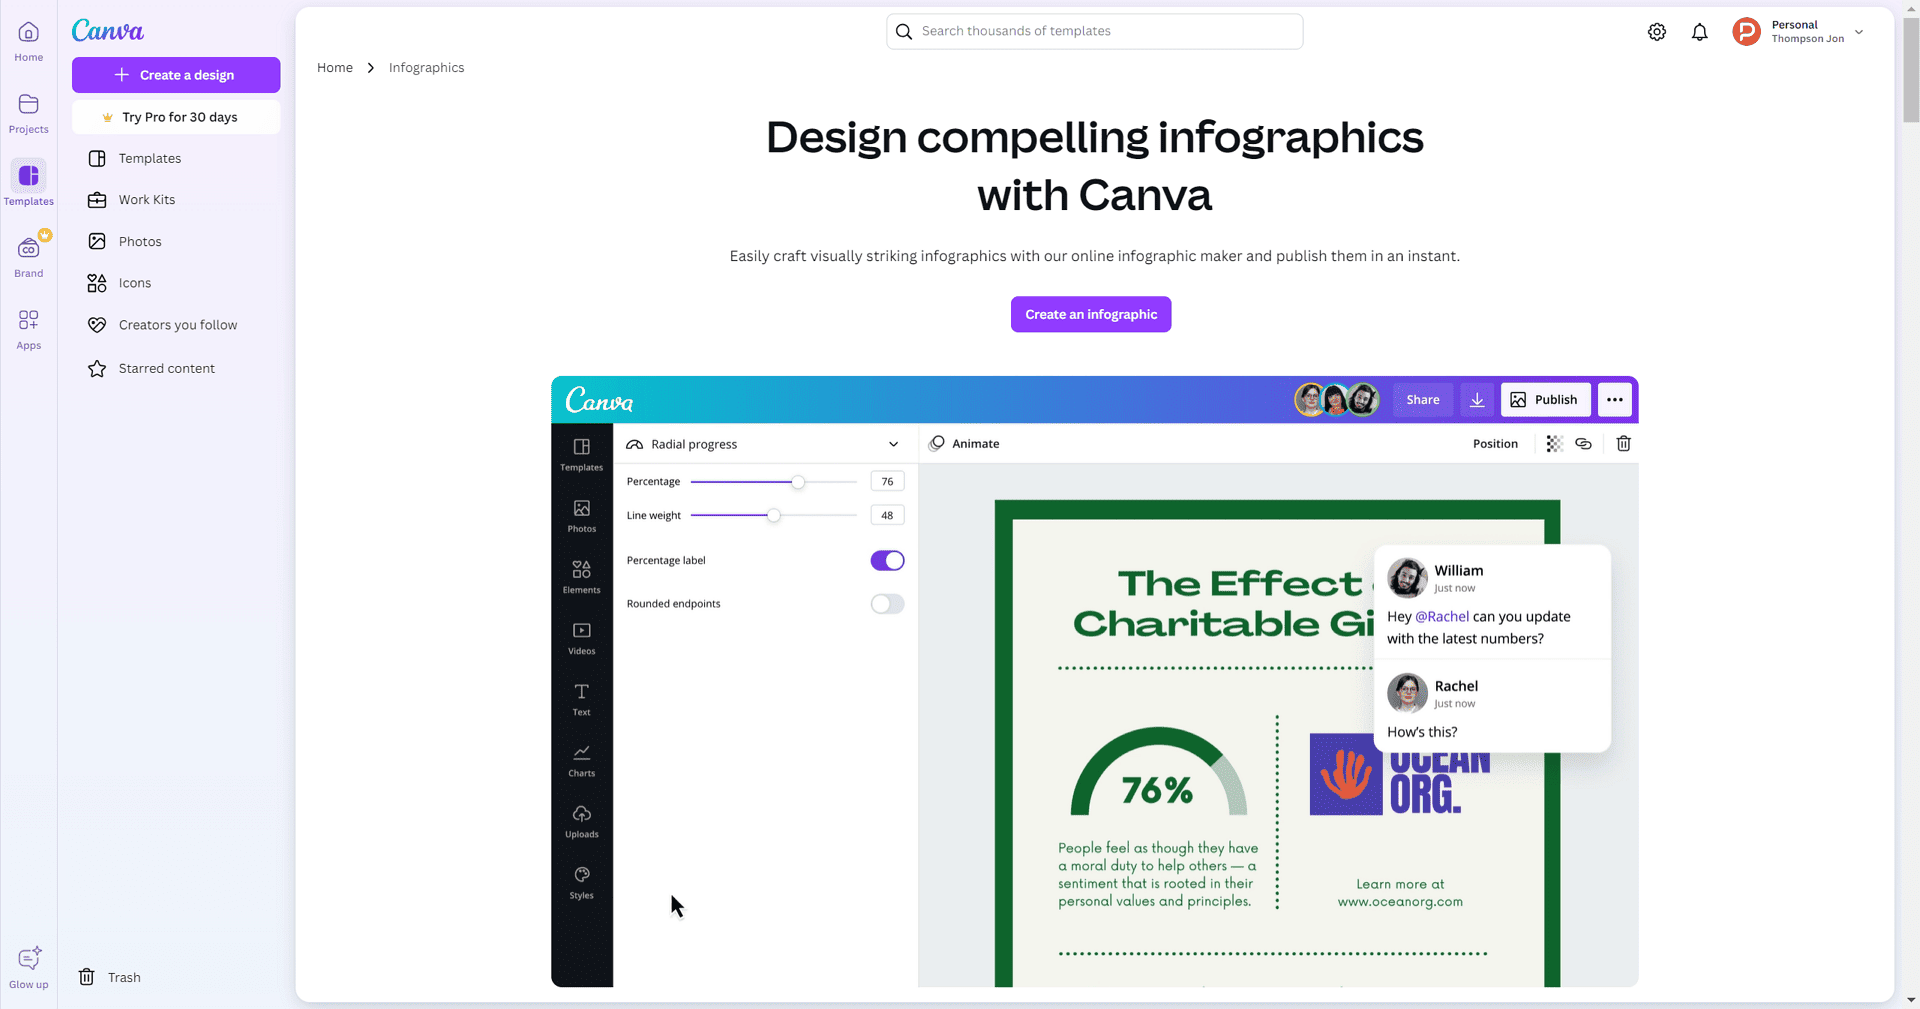The image size is (1920, 1009).
Task: Select Templates in preview side panel
Action: 581,454
